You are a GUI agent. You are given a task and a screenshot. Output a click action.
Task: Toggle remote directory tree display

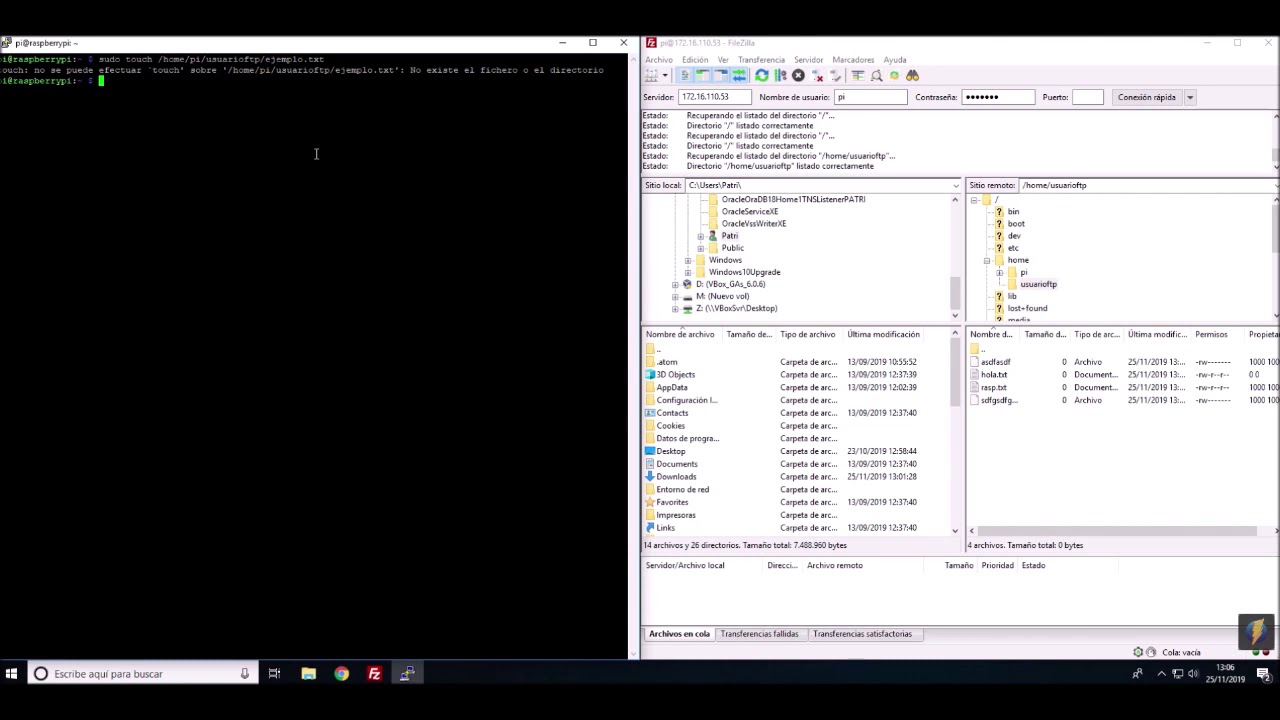point(720,75)
